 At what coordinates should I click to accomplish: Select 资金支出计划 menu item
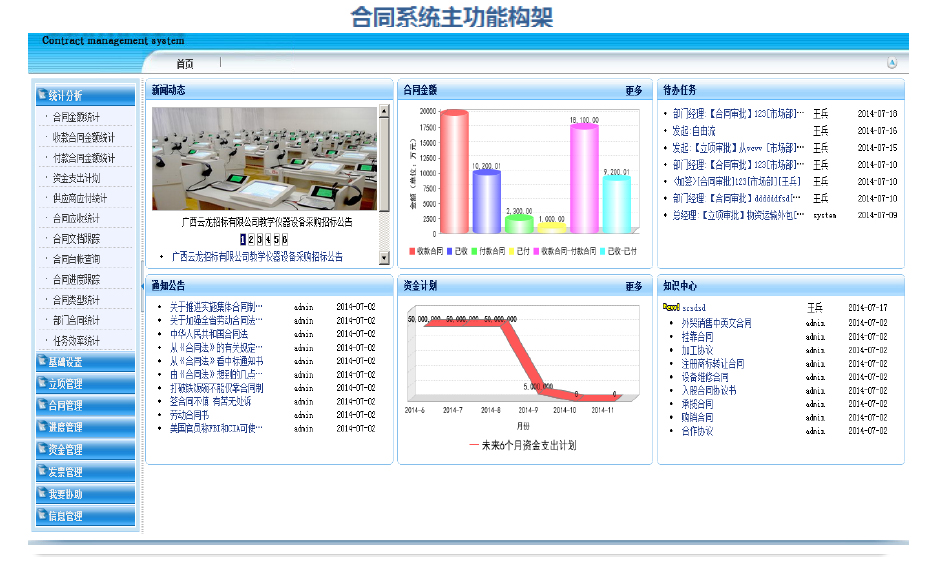[76, 178]
